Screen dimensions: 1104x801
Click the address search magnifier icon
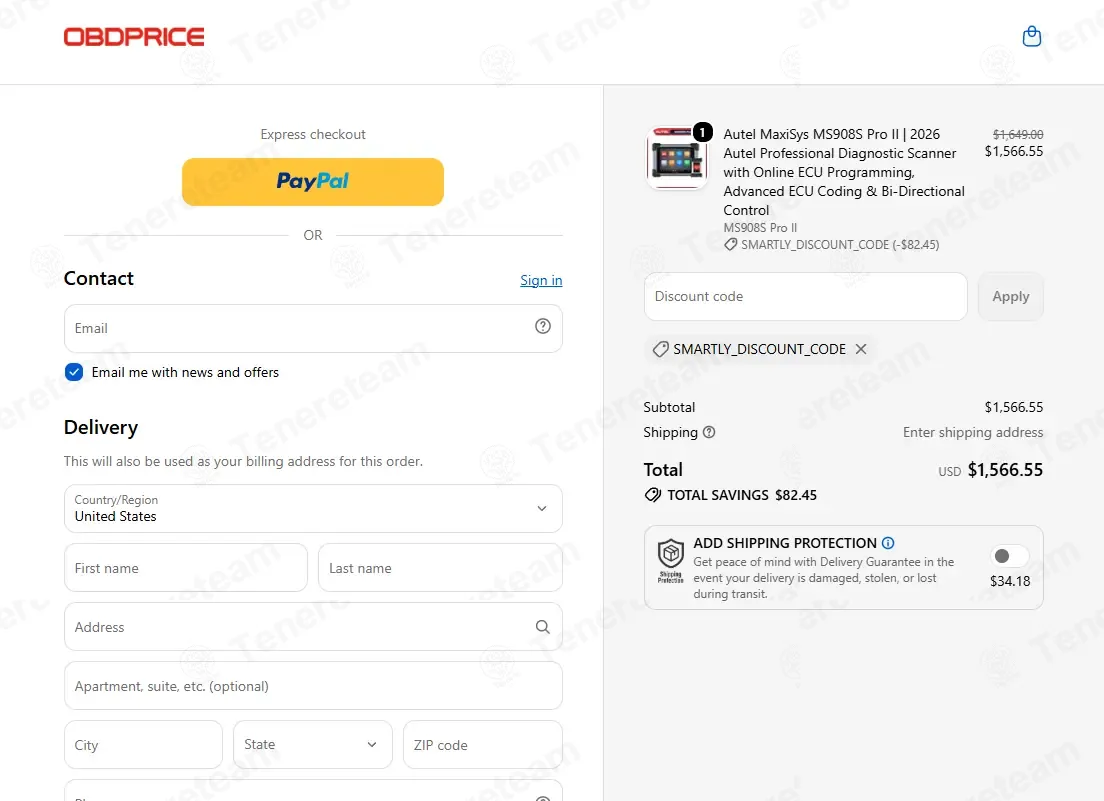pos(542,626)
